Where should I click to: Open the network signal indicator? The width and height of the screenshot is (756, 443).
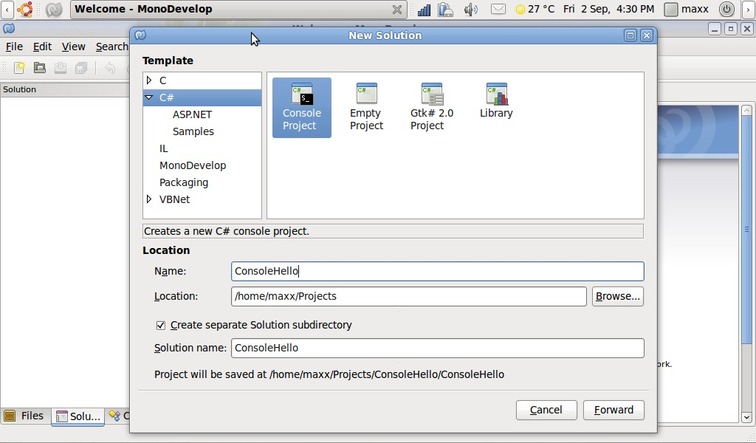(424, 9)
